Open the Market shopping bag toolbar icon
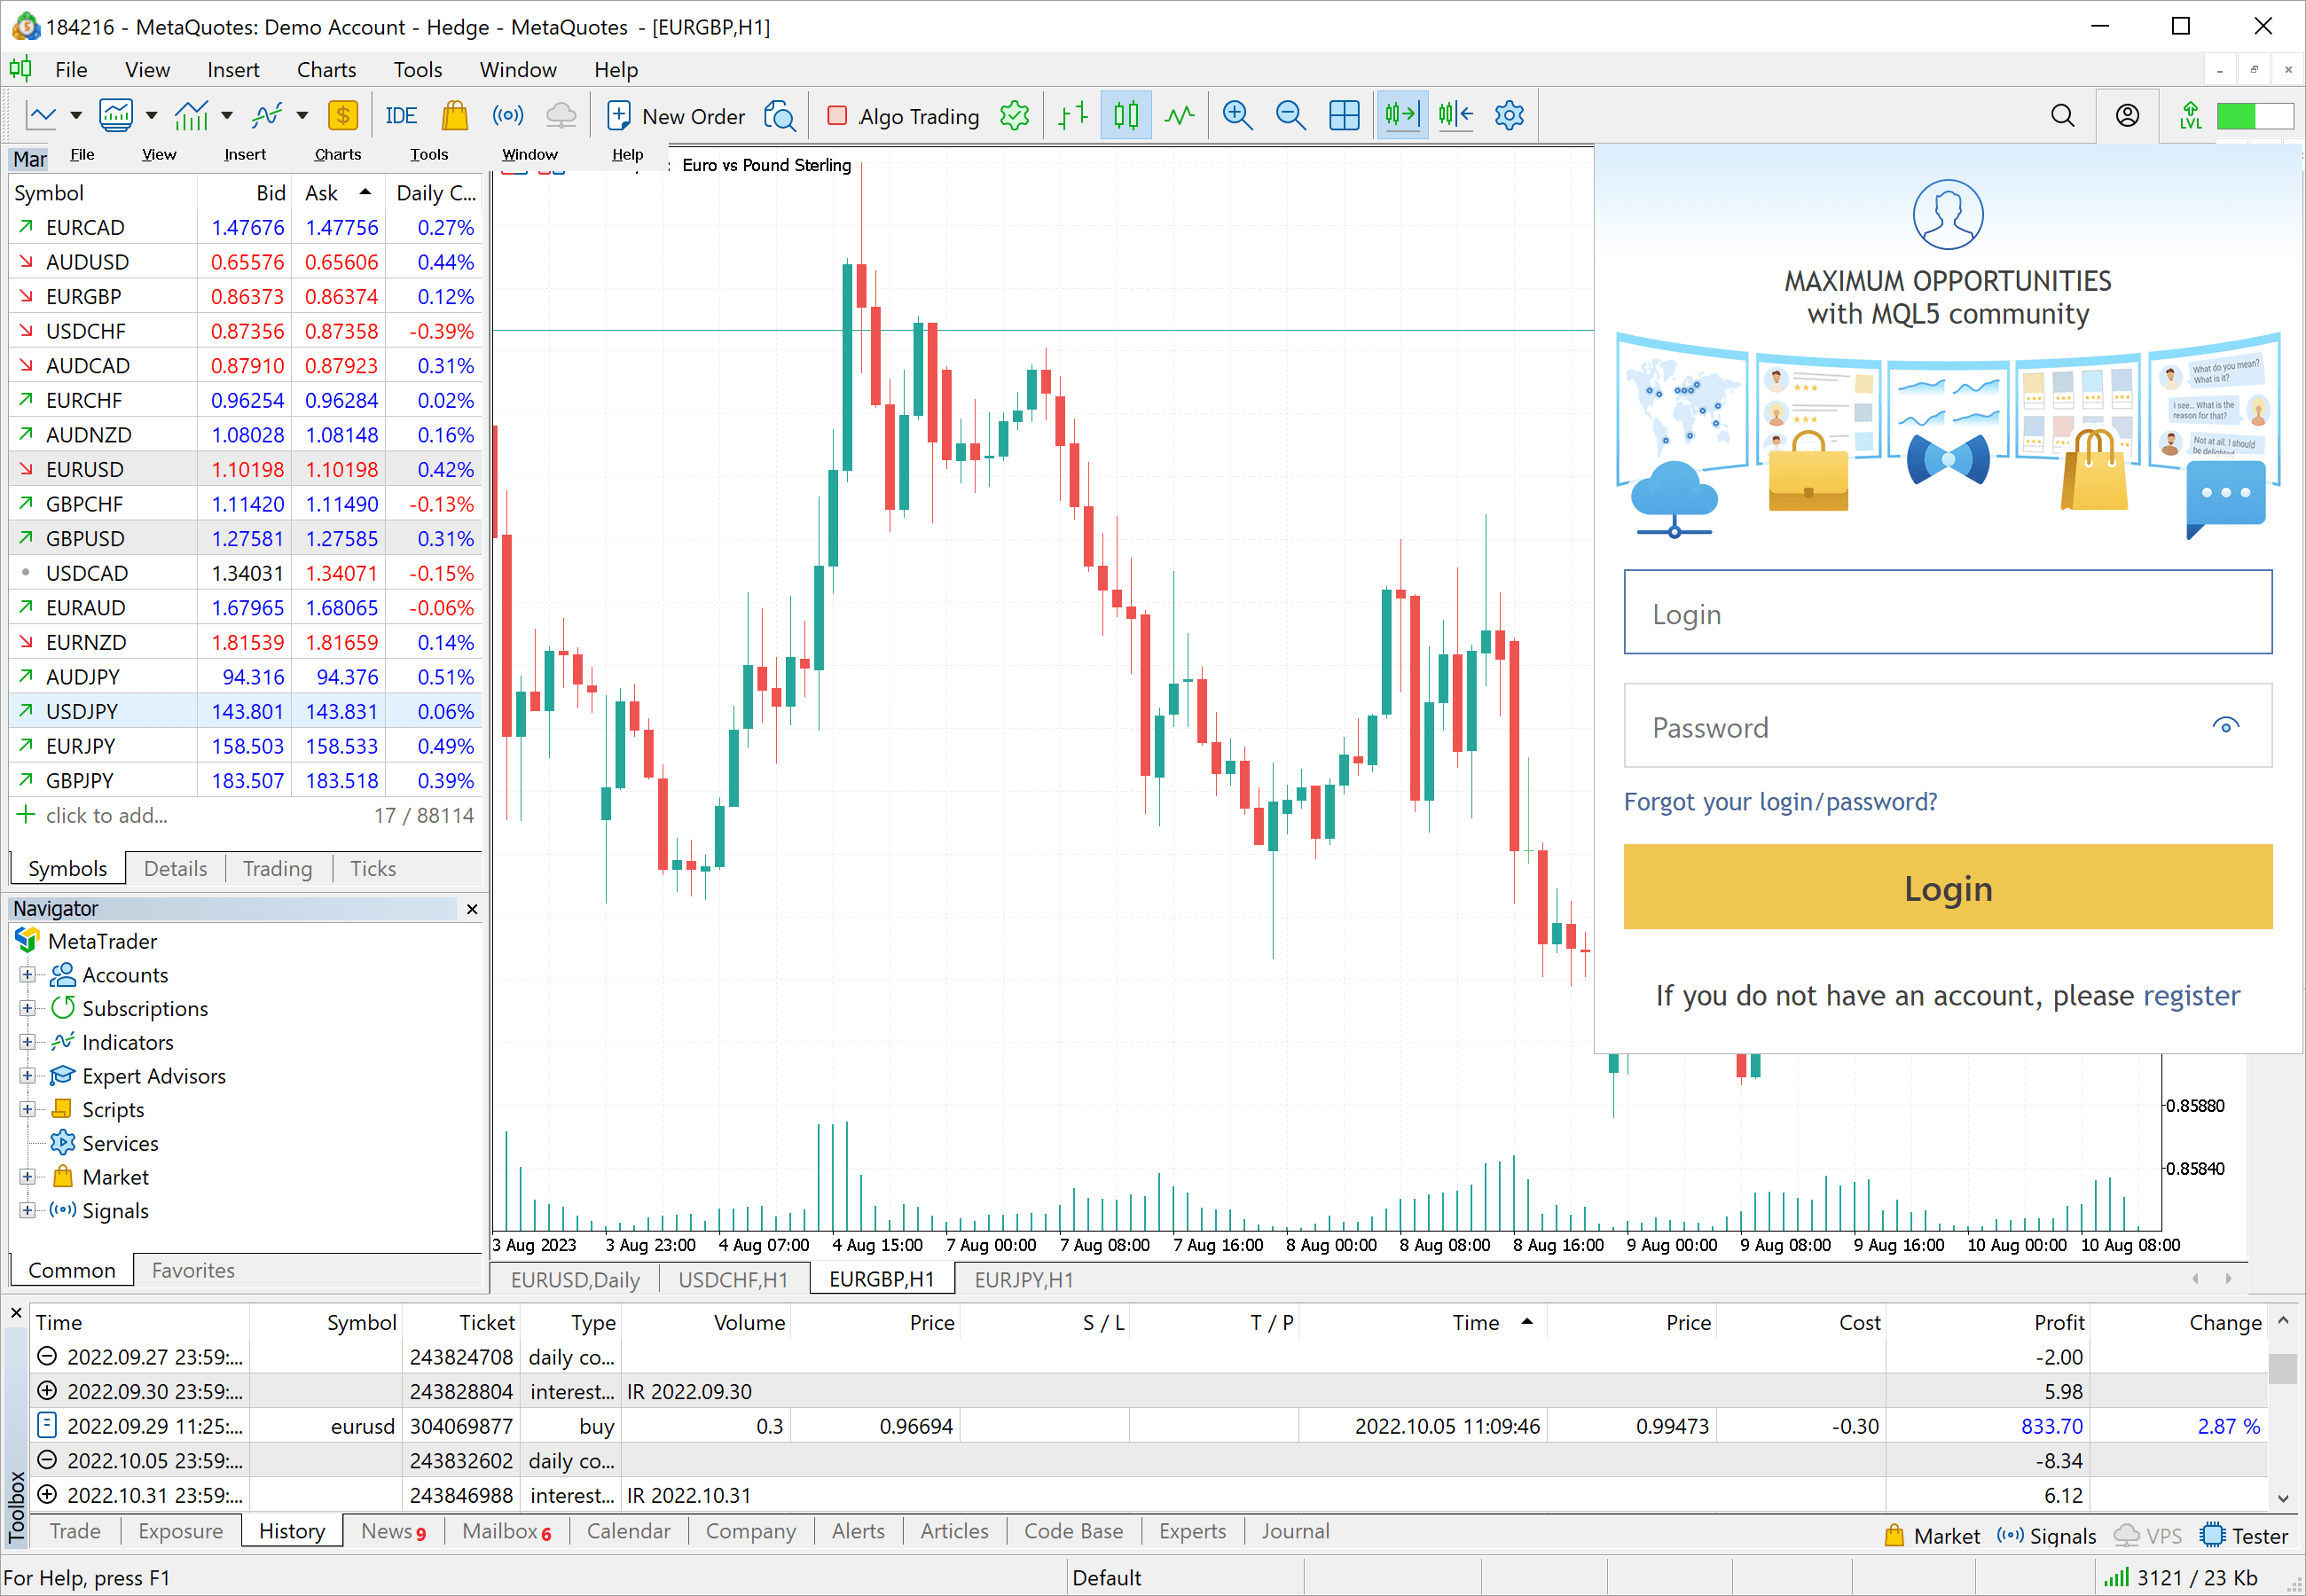Image resolution: width=2306 pixels, height=1596 pixels. 455,116
